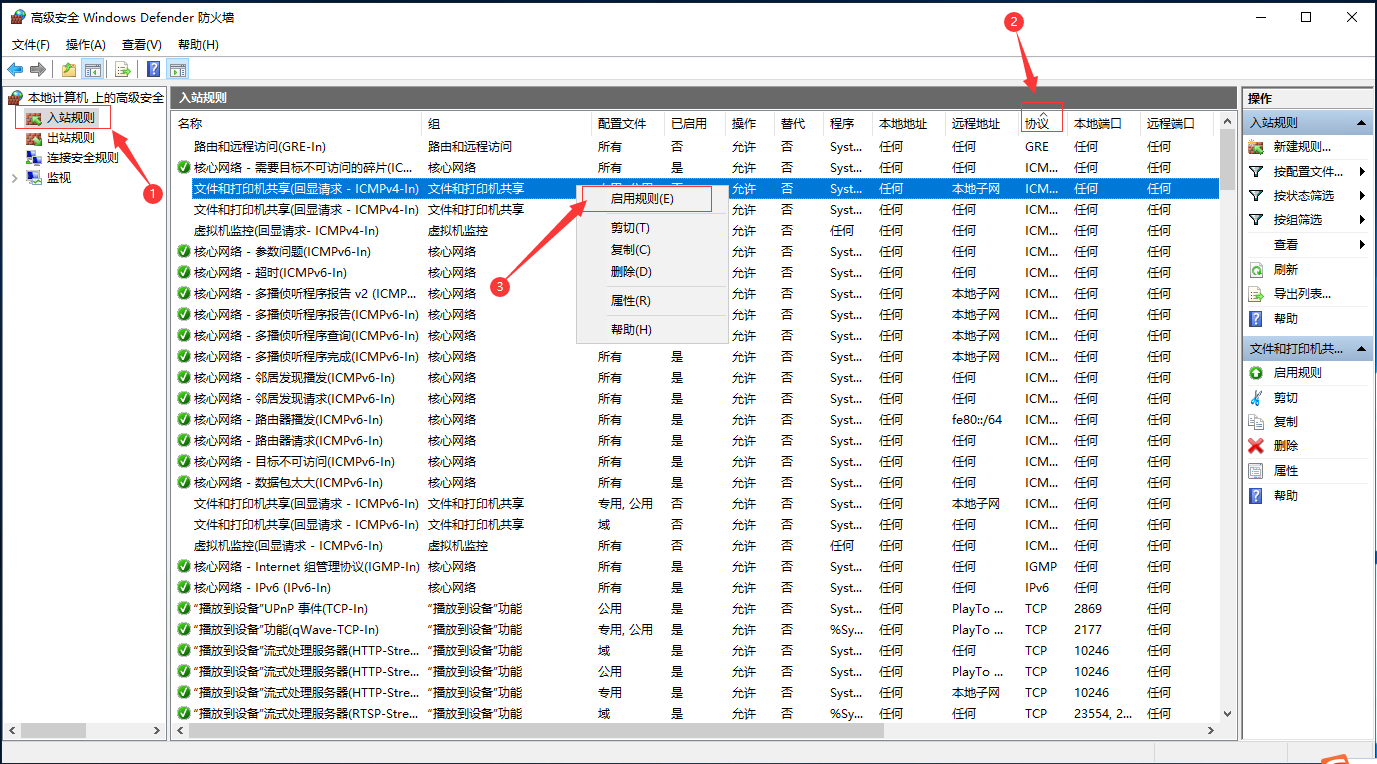
Task: Choose 复制(C) from the context menu
Action: [652, 250]
